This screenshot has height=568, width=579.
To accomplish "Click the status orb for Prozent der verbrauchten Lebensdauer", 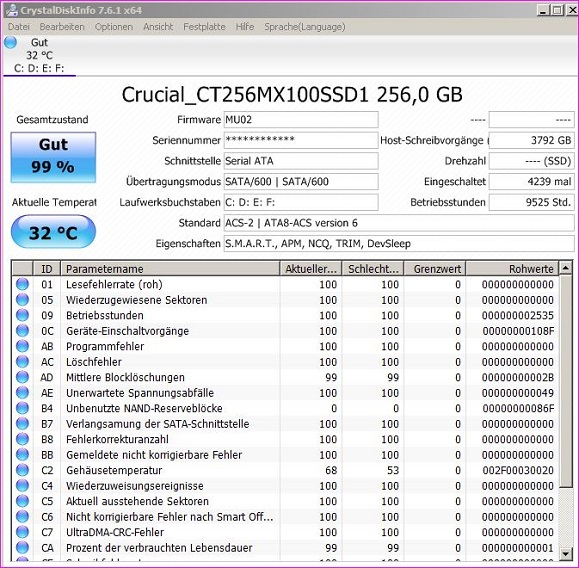I will coord(22,548).
